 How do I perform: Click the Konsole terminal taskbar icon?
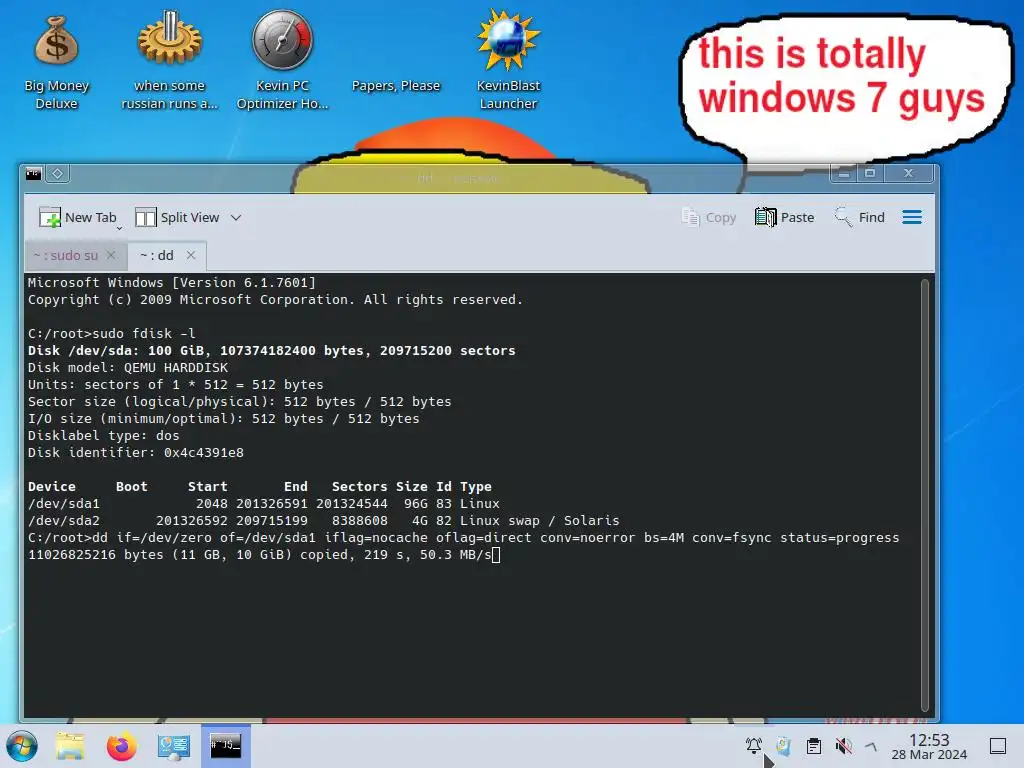pos(225,746)
